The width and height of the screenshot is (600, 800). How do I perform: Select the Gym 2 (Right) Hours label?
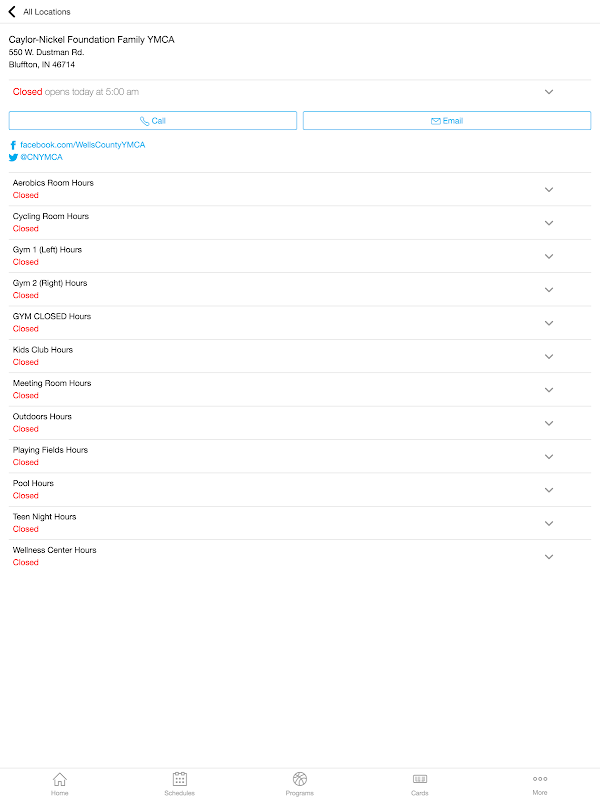click(50, 283)
